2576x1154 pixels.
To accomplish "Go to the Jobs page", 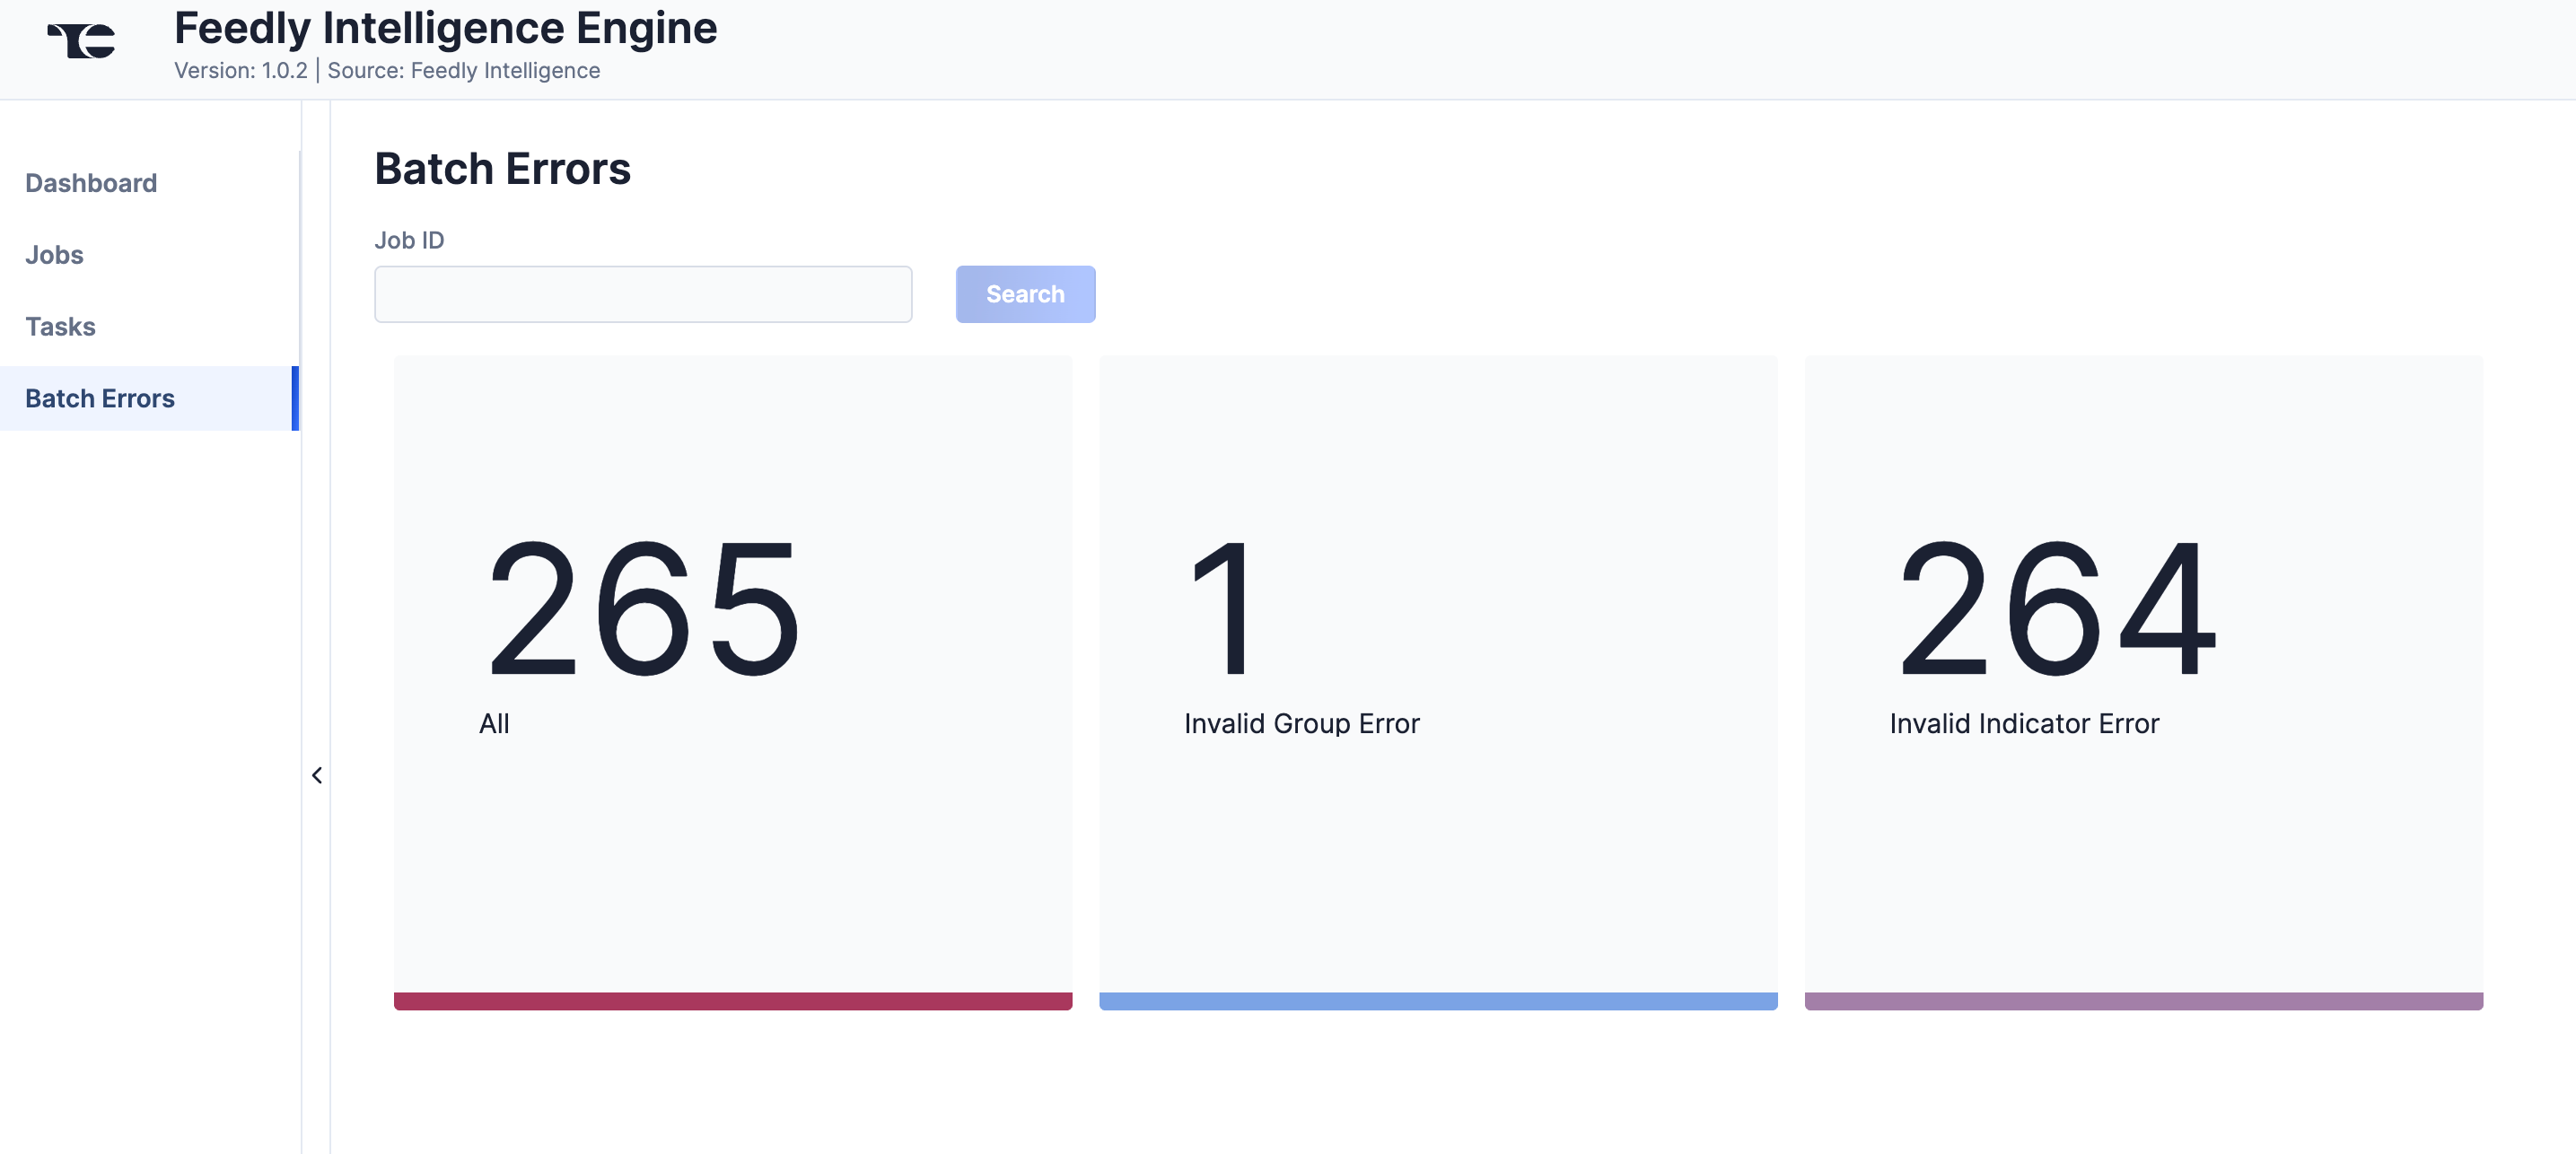I will coord(54,255).
